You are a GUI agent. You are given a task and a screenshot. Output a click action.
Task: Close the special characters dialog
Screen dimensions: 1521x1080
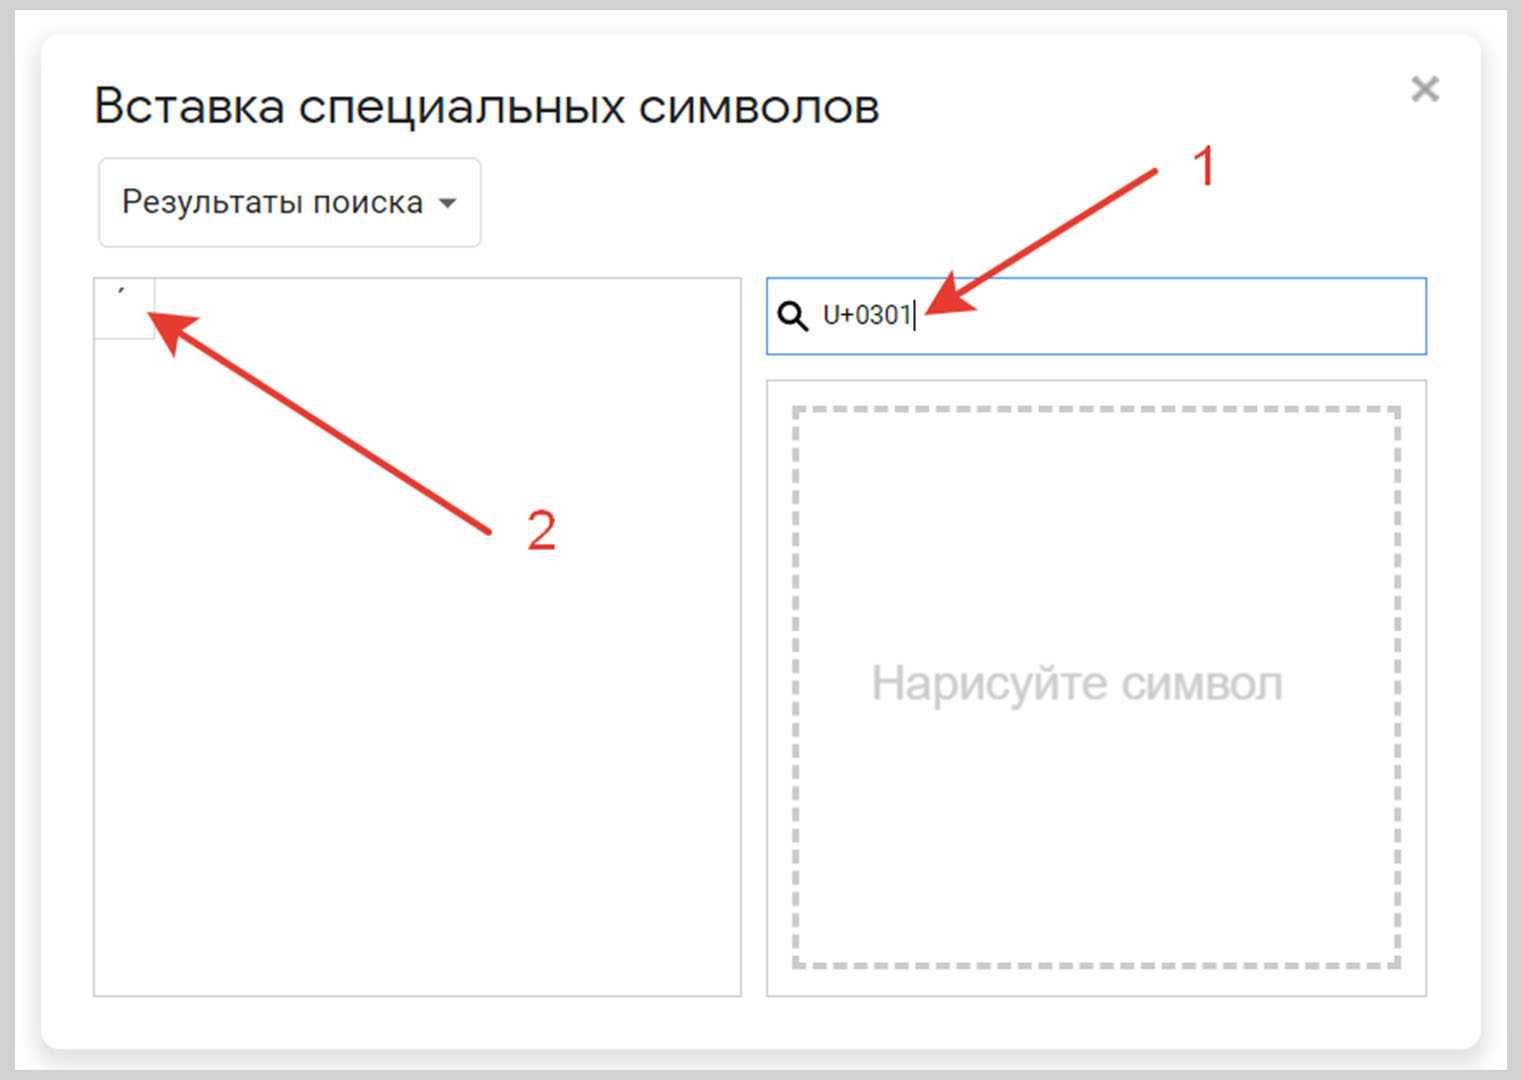1424,89
